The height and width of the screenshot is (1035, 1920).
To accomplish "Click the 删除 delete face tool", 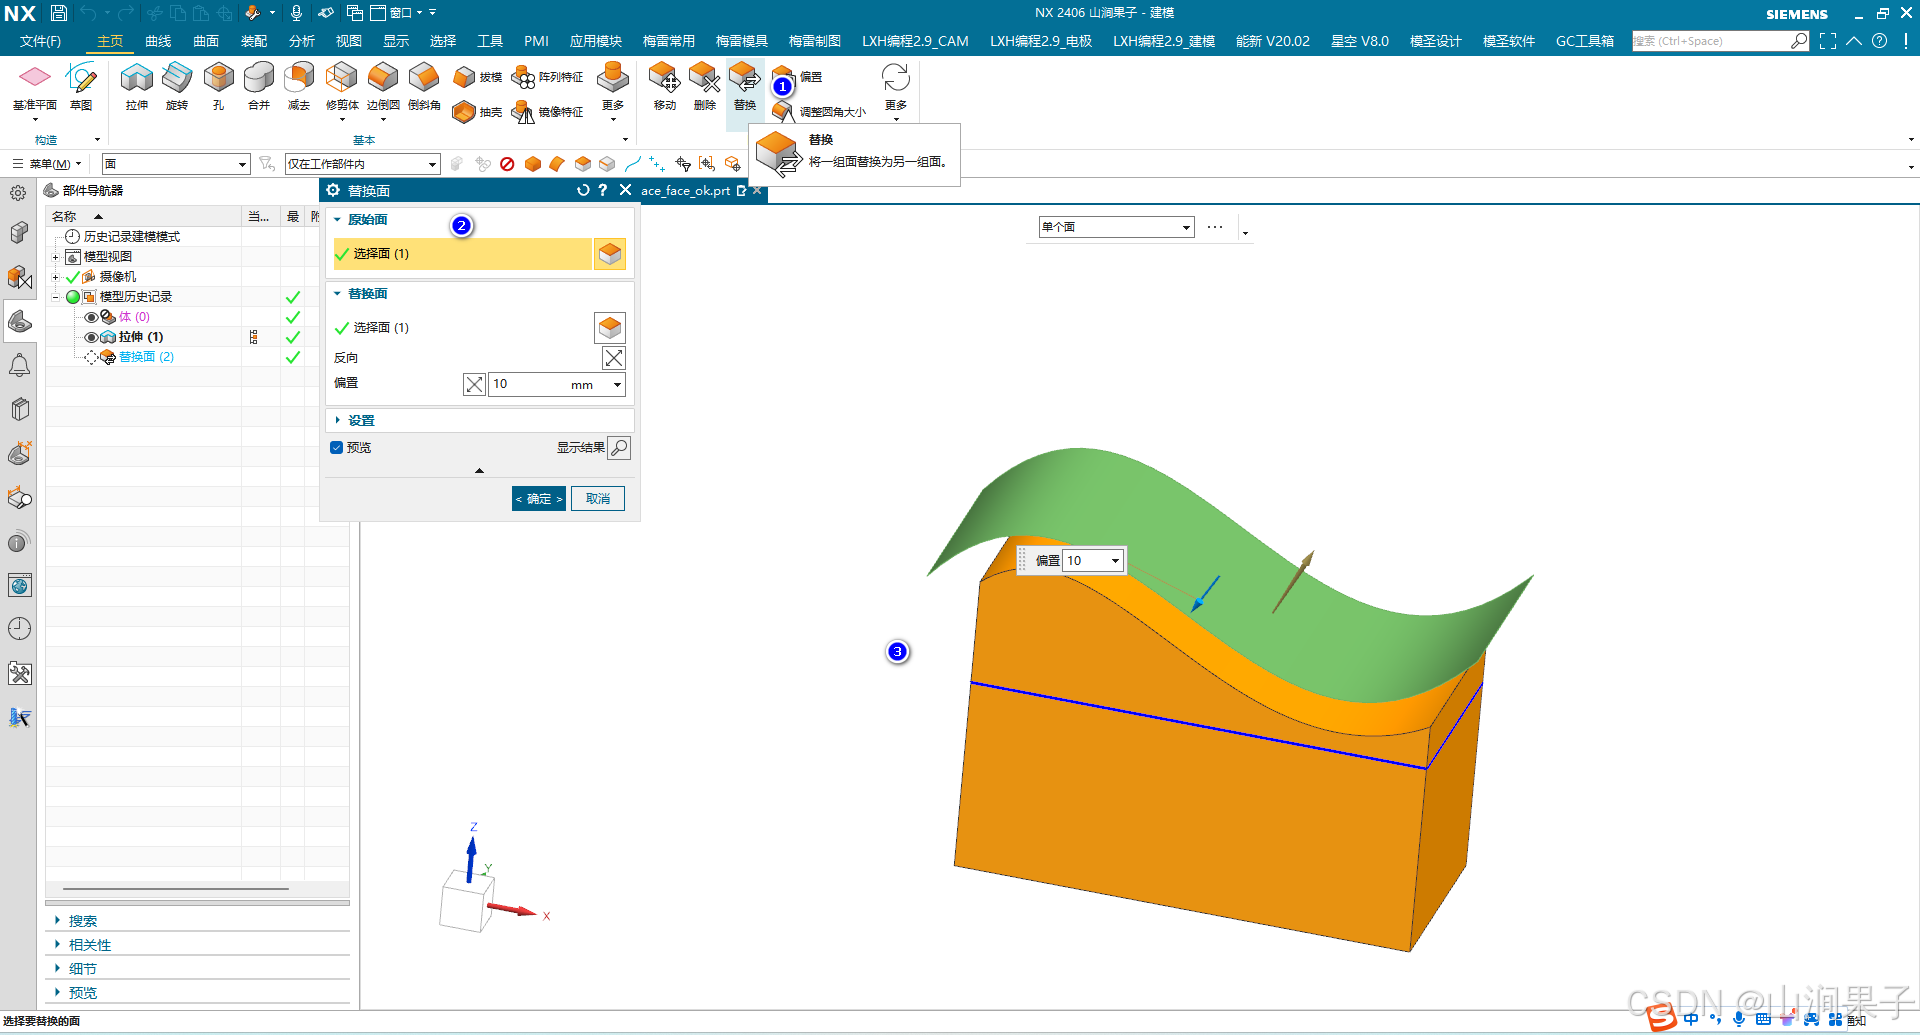I will (705, 87).
